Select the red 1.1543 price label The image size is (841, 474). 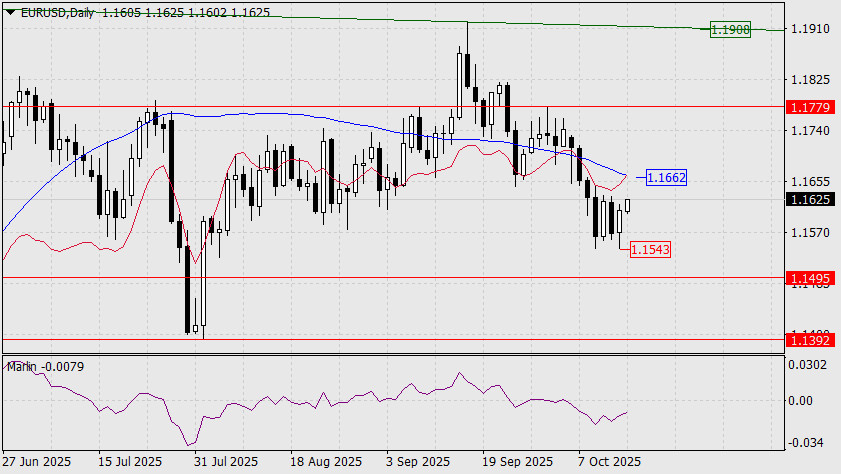tap(650, 247)
